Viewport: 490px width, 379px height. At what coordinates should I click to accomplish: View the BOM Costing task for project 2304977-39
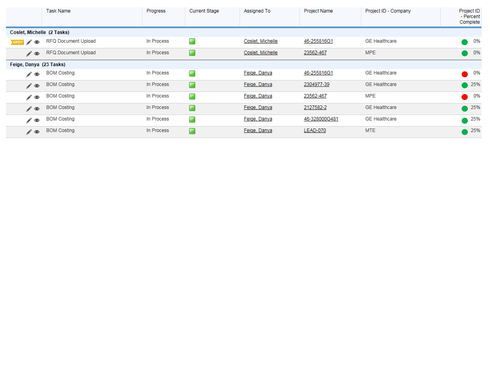(37, 86)
